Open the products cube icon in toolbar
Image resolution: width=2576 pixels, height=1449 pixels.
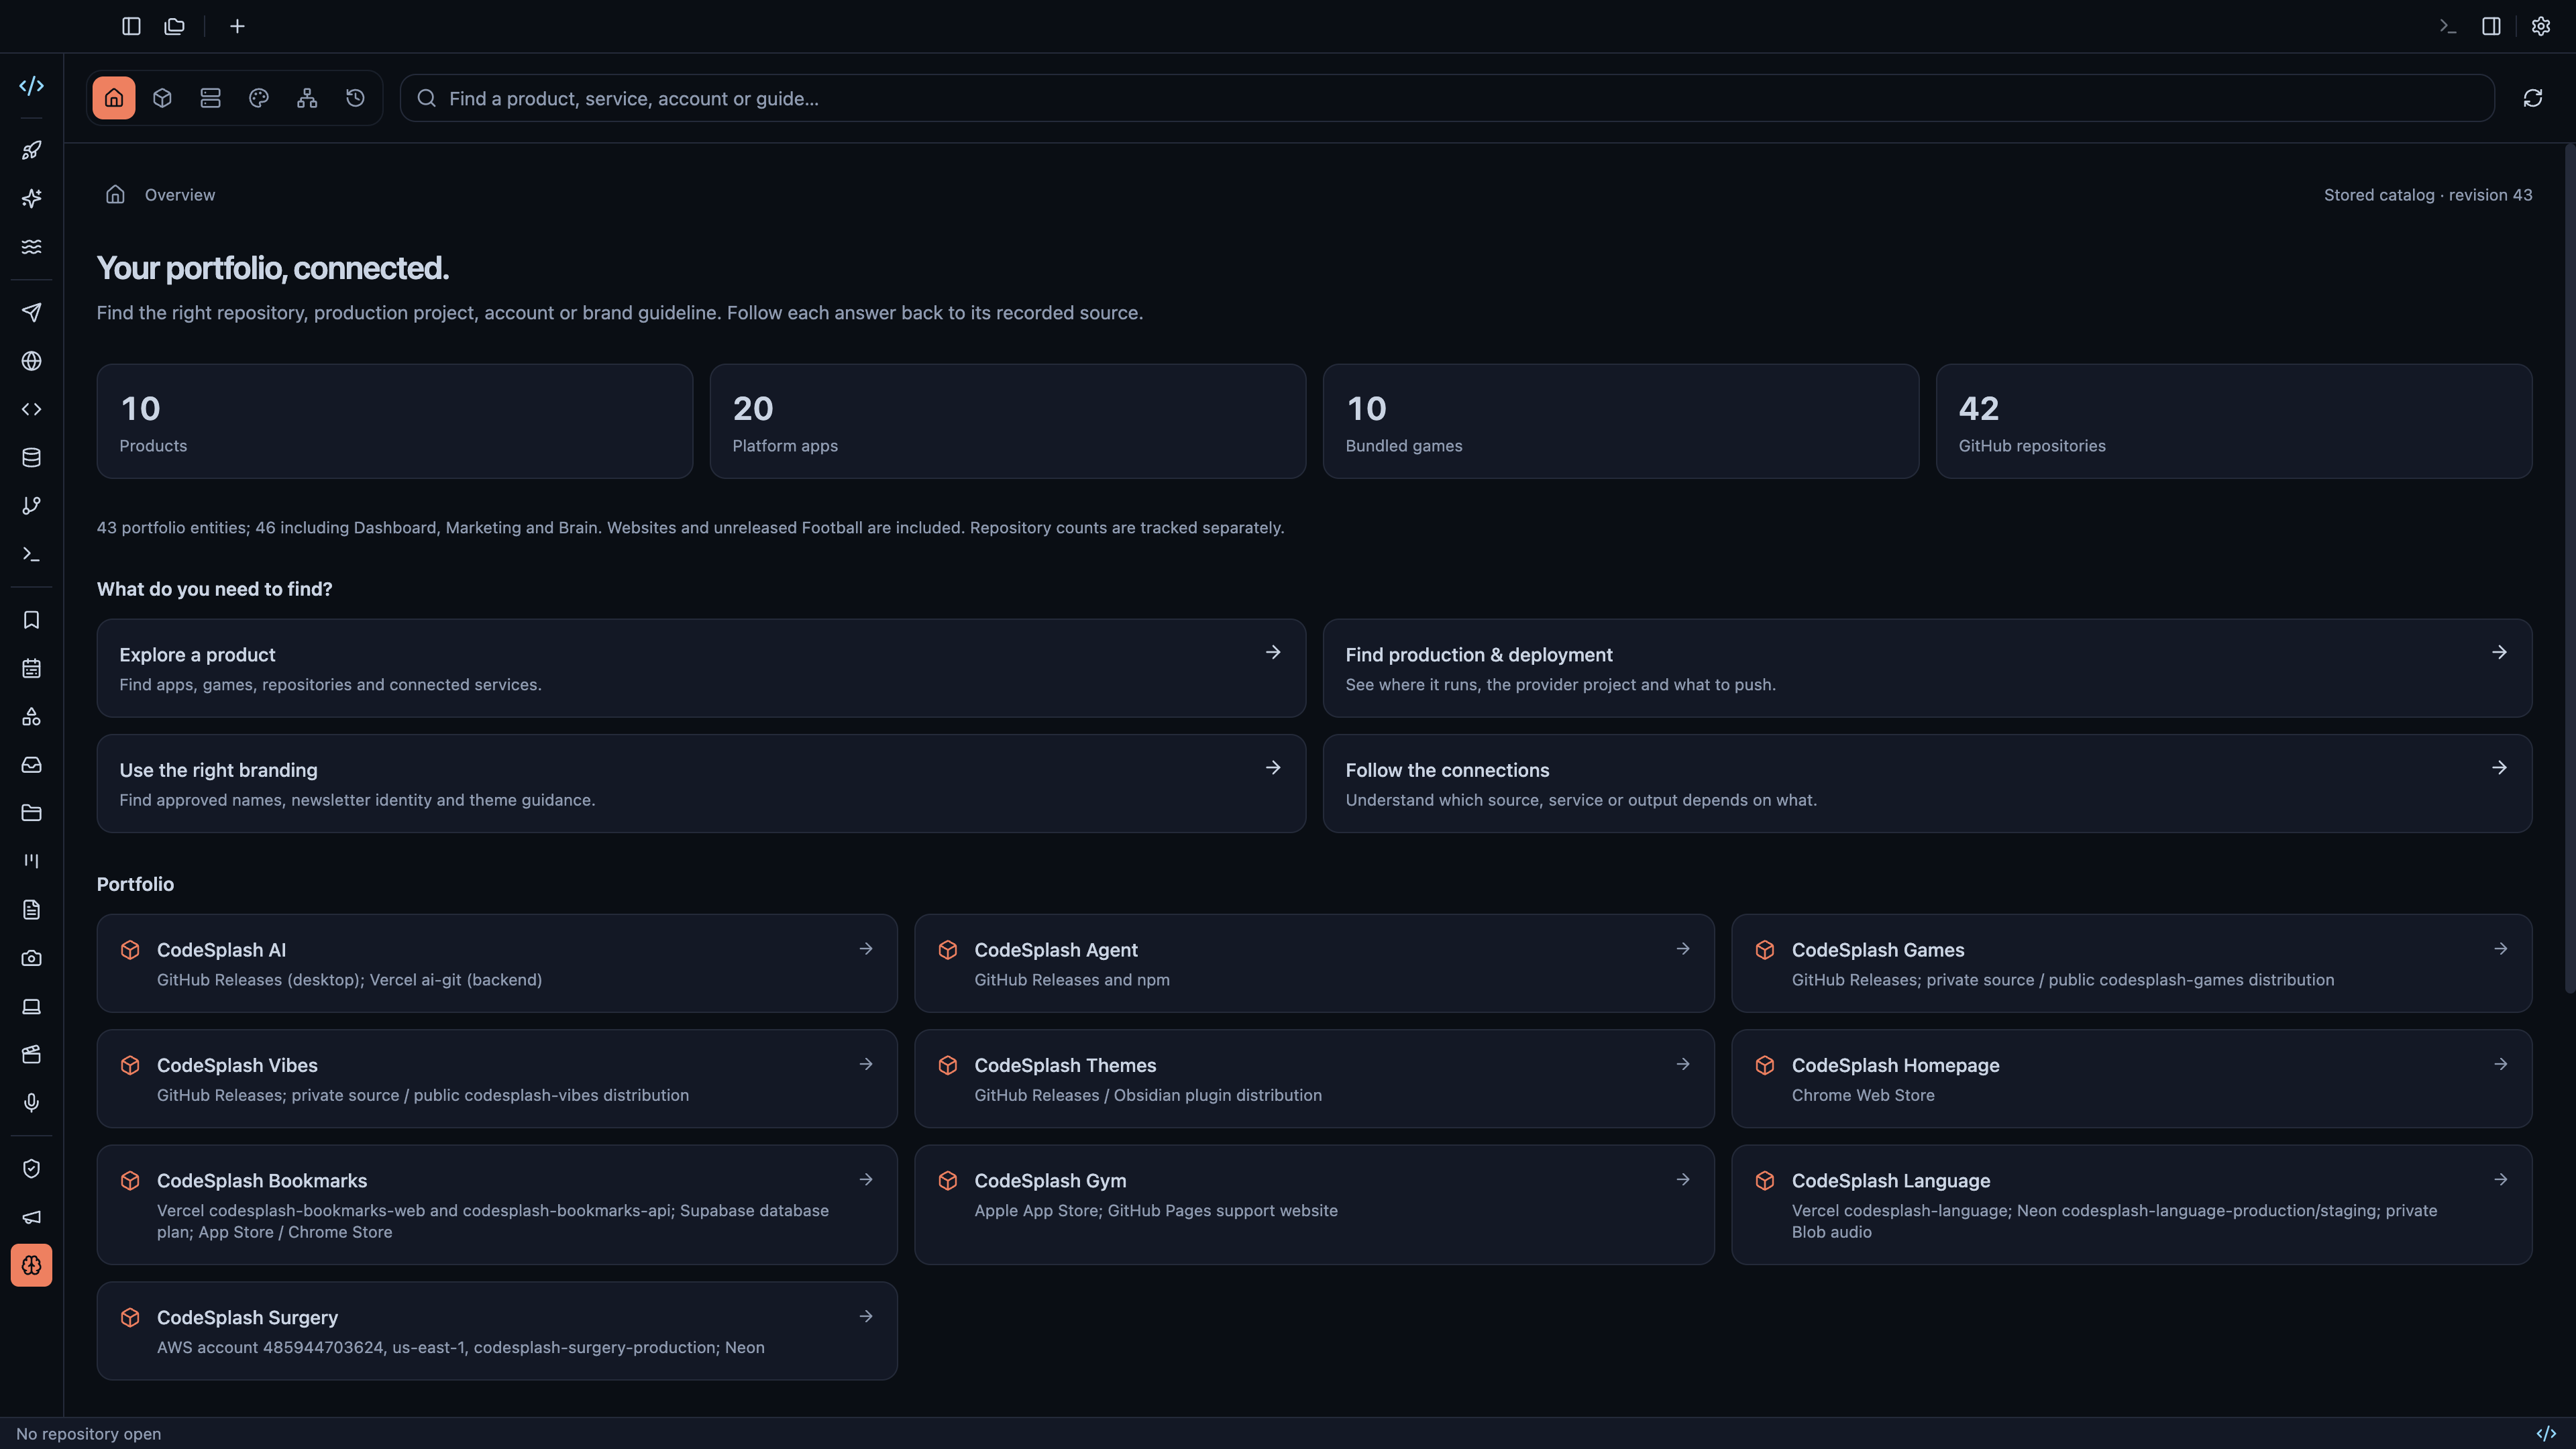coord(162,98)
